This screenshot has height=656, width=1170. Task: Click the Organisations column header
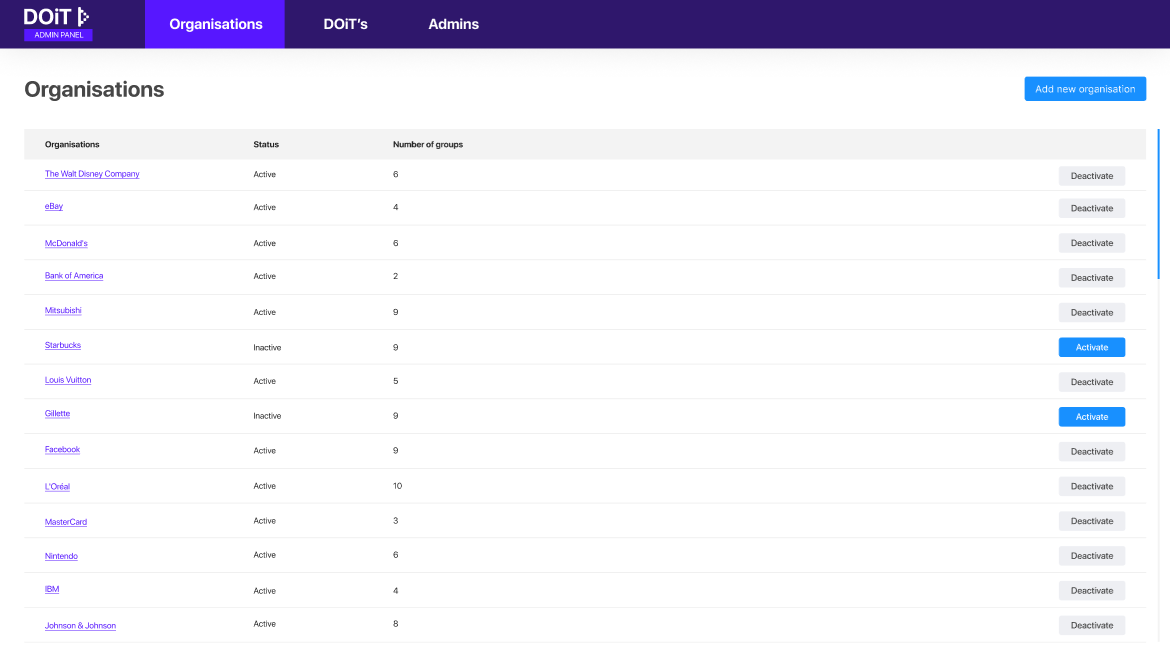pyautogui.click(x=72, y=144)
